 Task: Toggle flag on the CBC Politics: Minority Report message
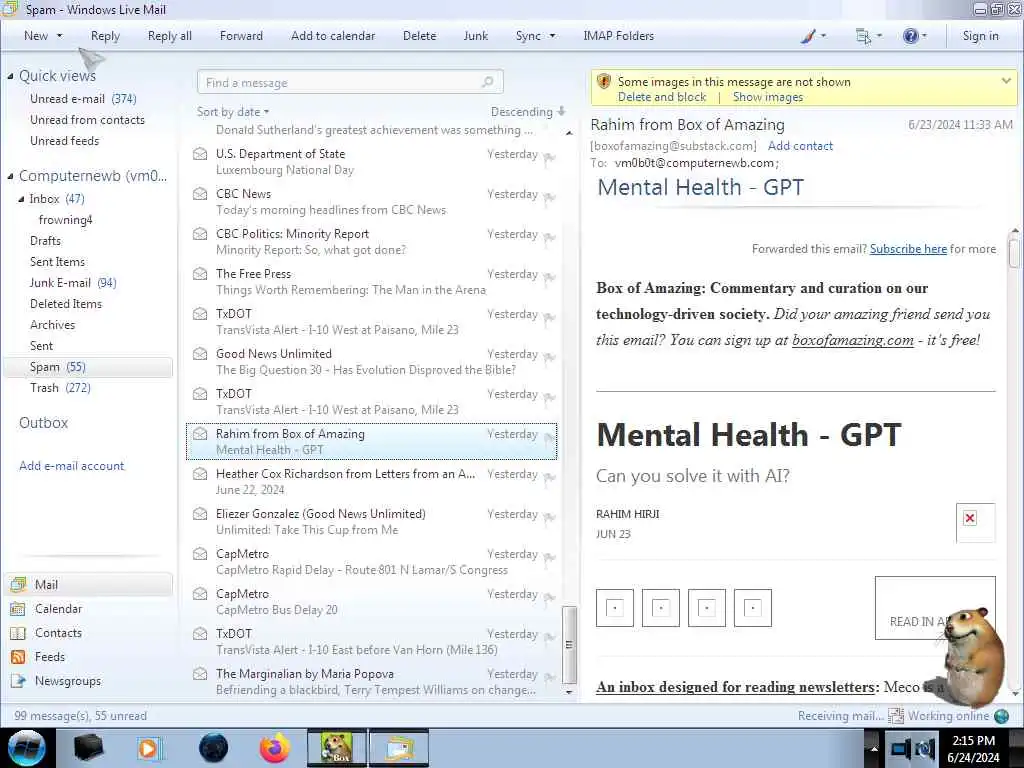549,238
